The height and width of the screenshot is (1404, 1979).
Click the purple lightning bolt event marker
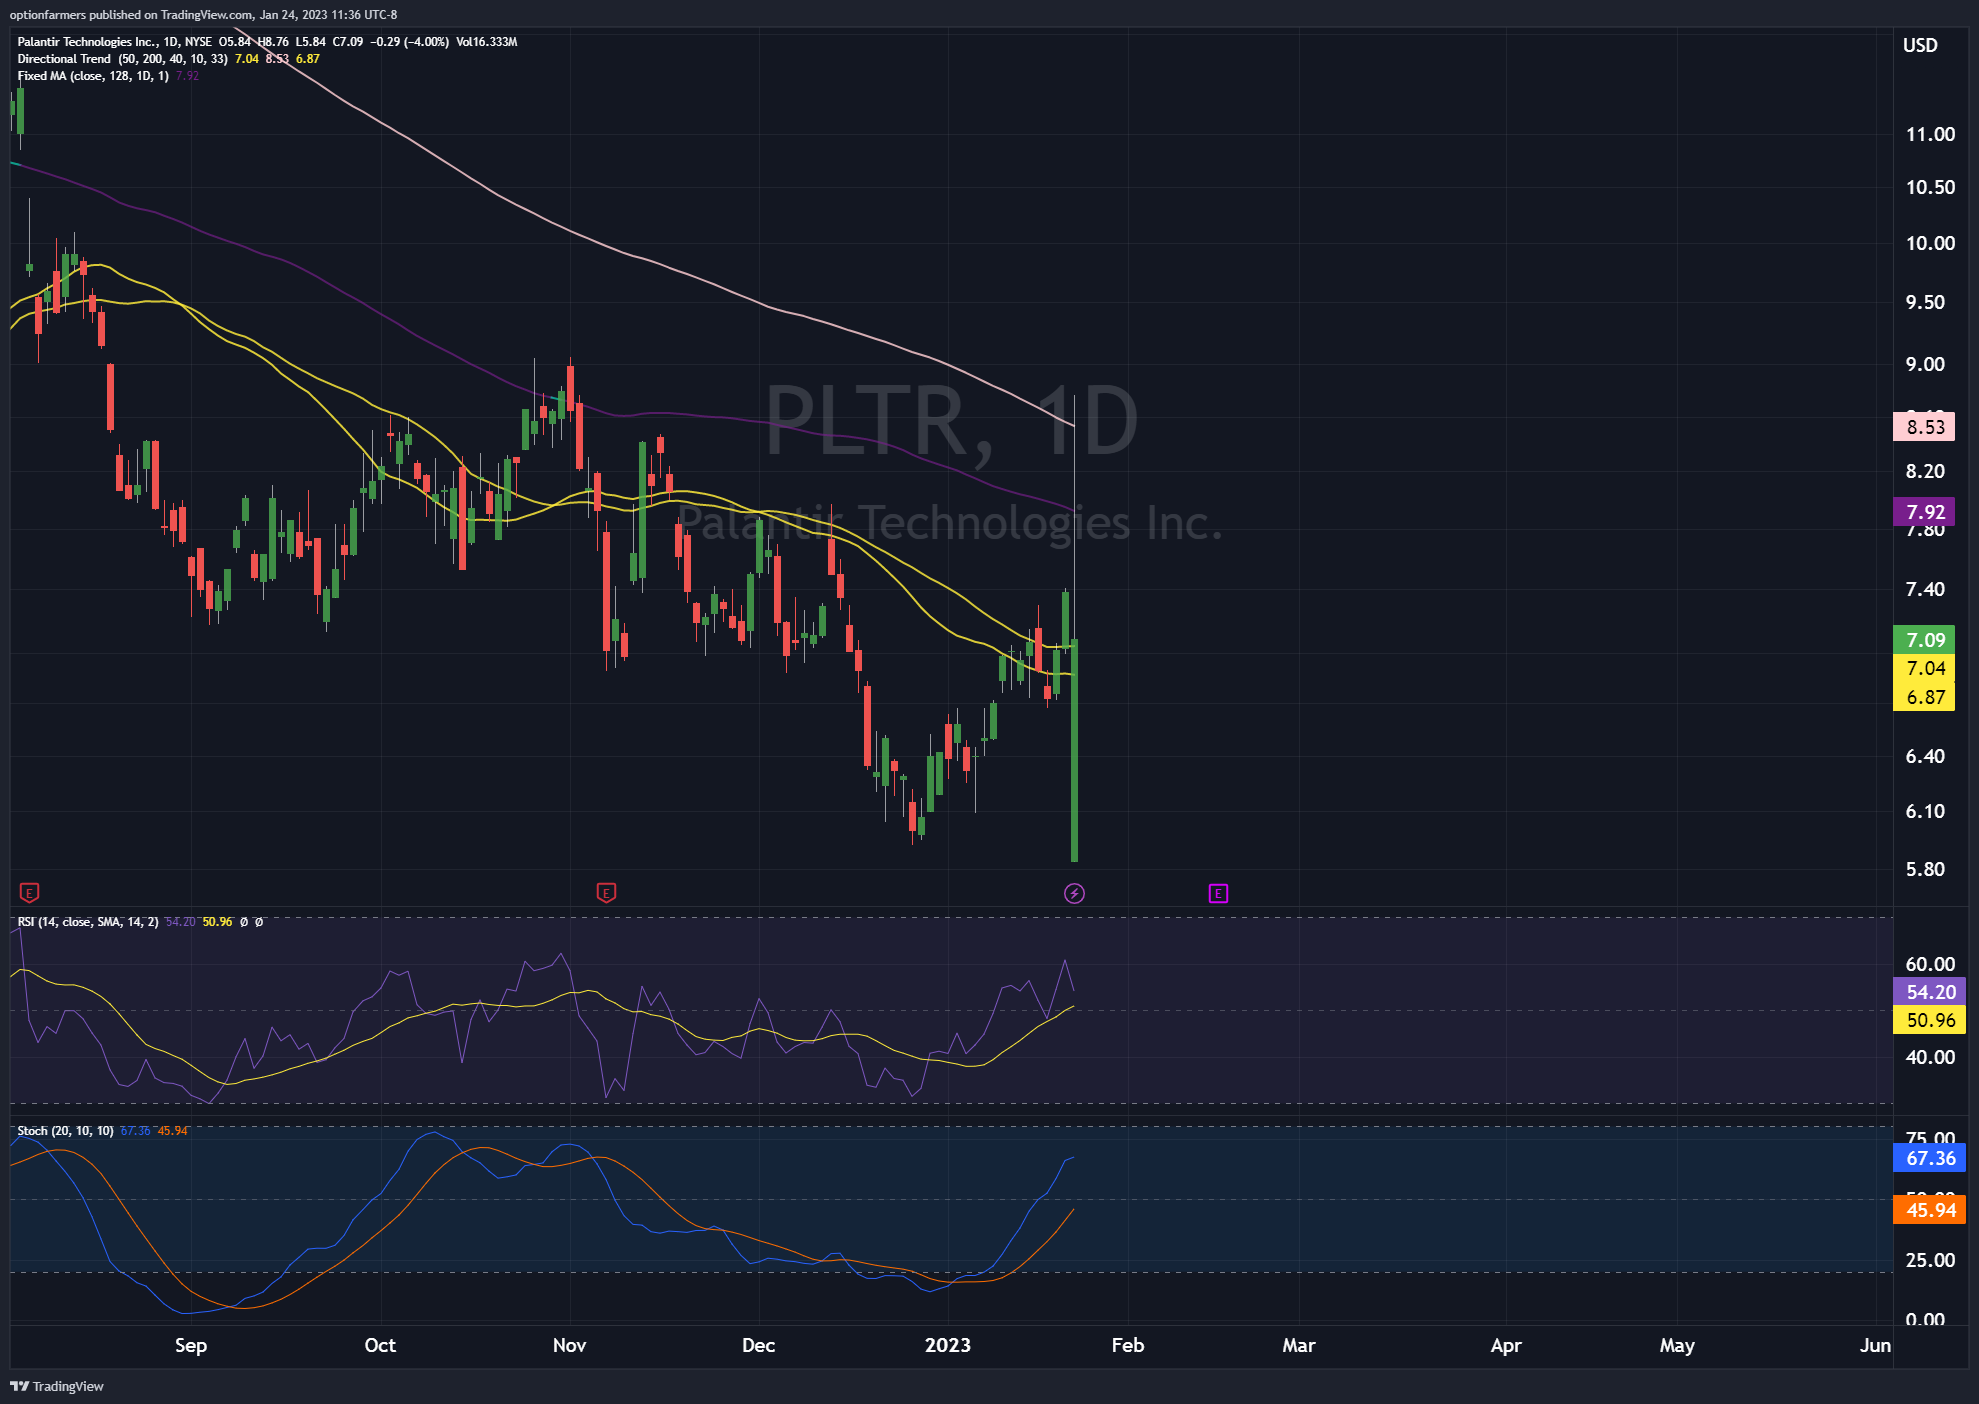1074,893
